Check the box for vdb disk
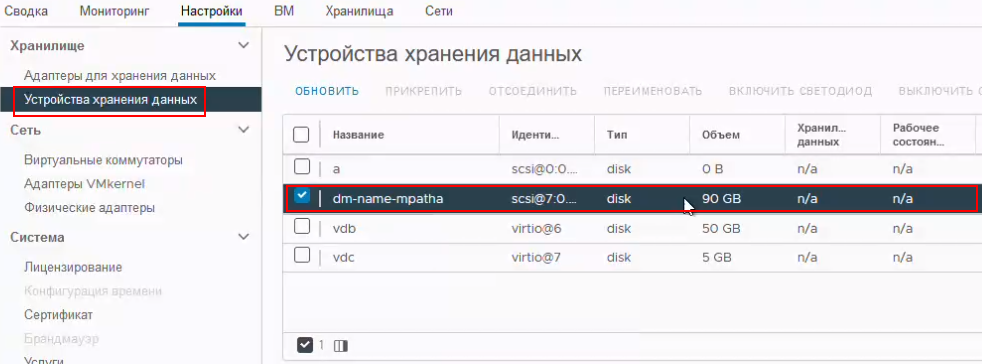This screenshot has height=364, width=982. 302,227
